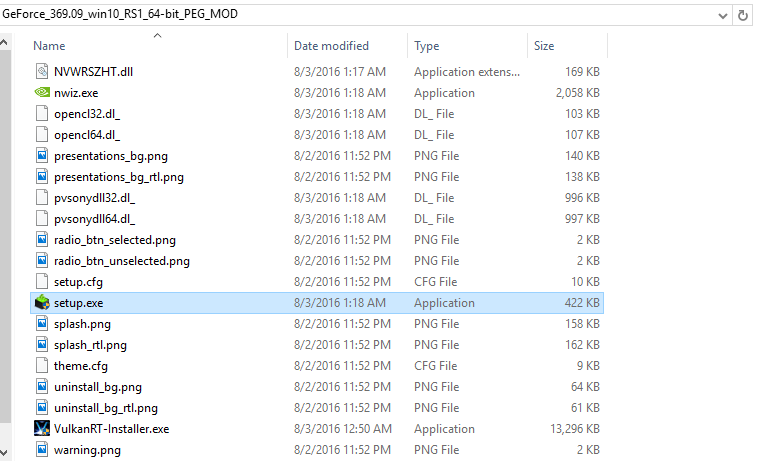Click the warning.png image icon

click(x=42, y=450)
